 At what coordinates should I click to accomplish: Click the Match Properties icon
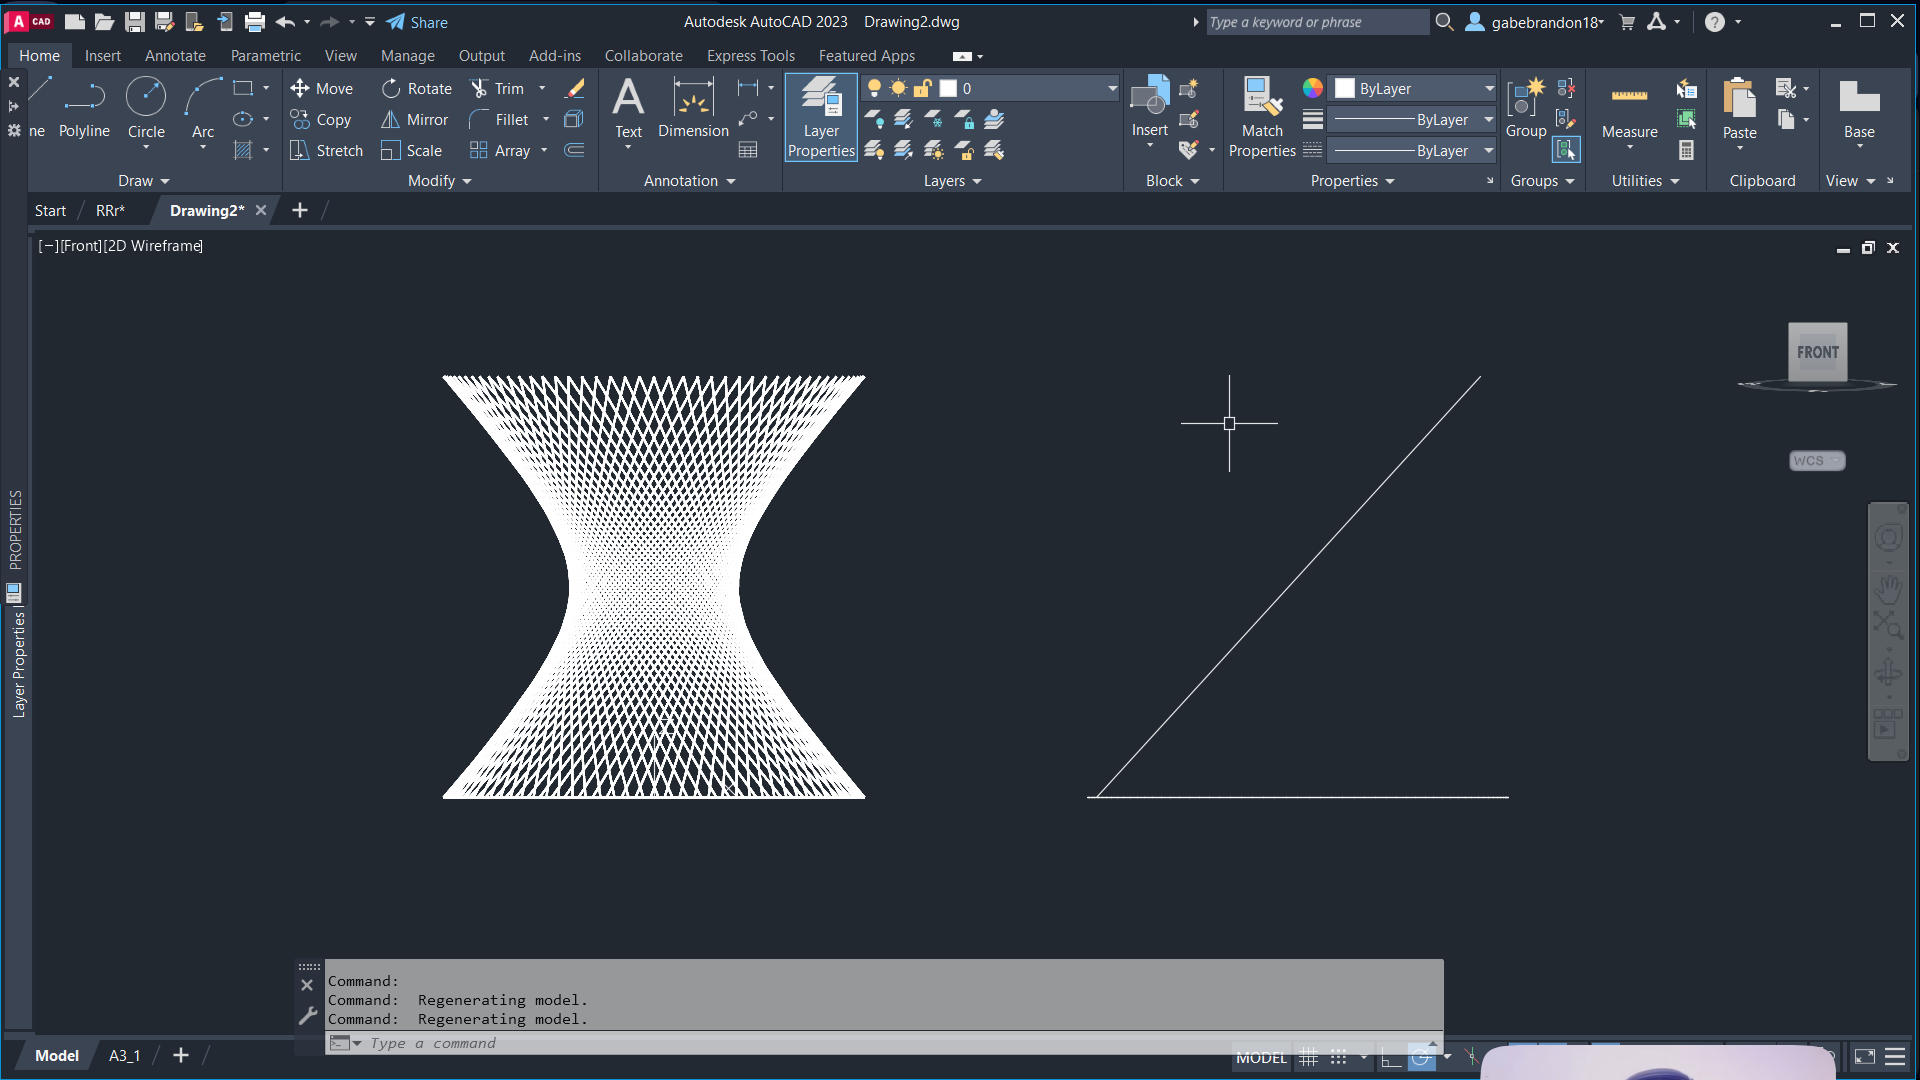tap(1262, 98)
